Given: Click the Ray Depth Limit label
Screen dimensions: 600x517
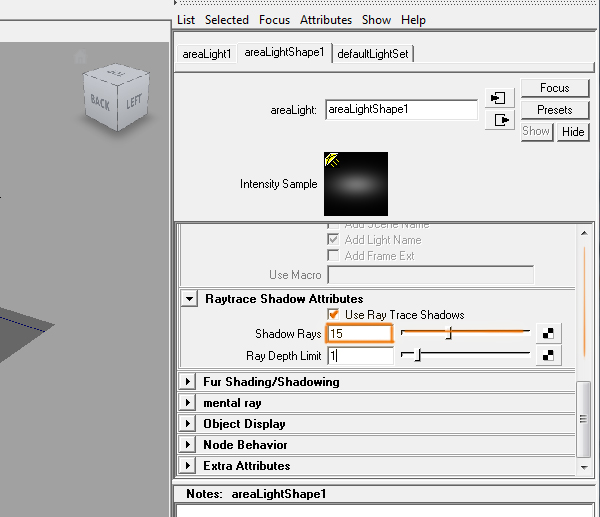Looking at the screenshot, I should [284, 356].
